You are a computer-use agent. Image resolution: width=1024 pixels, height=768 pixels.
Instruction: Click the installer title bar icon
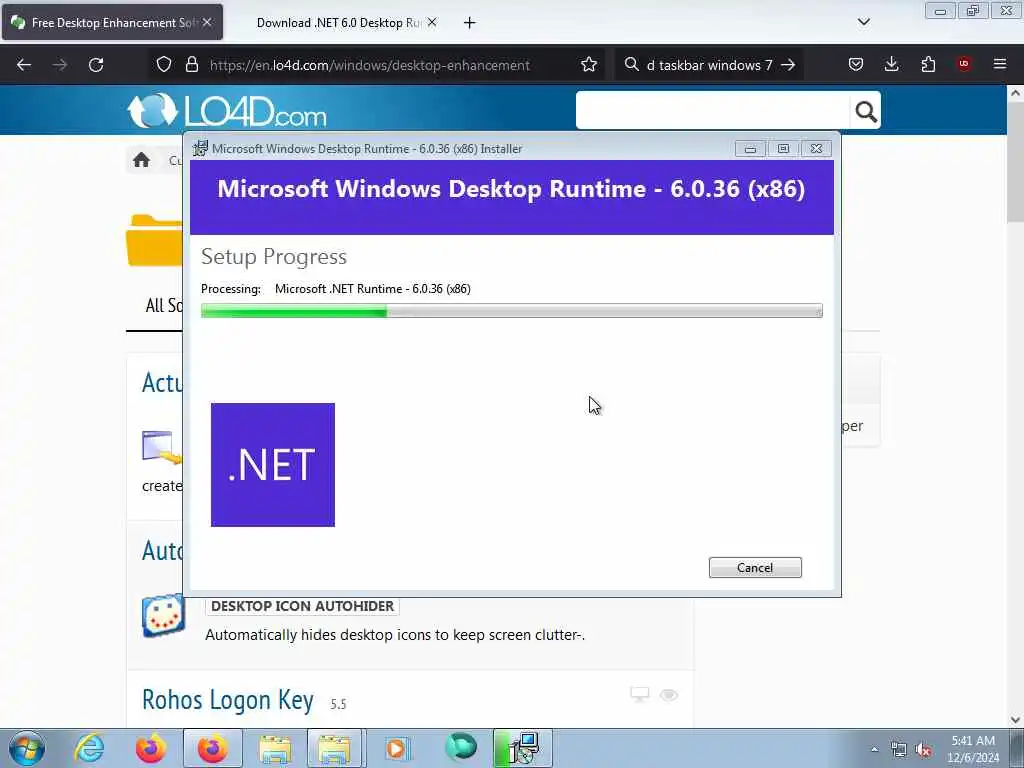(x=200, y=148)
